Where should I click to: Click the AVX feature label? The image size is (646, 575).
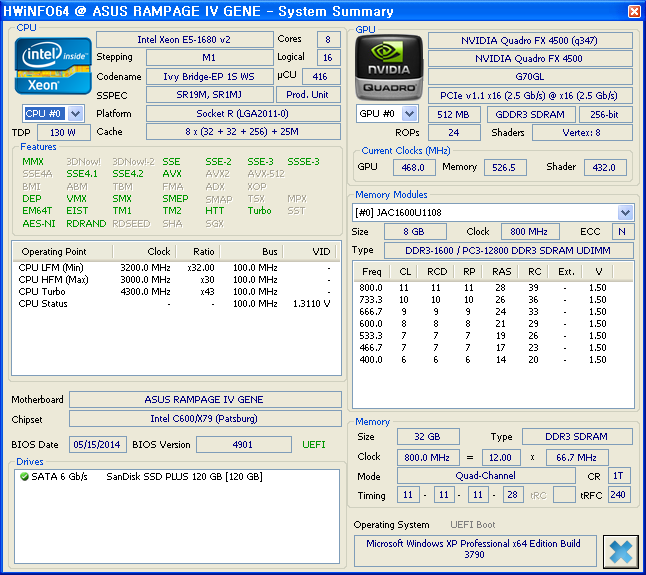172,174
